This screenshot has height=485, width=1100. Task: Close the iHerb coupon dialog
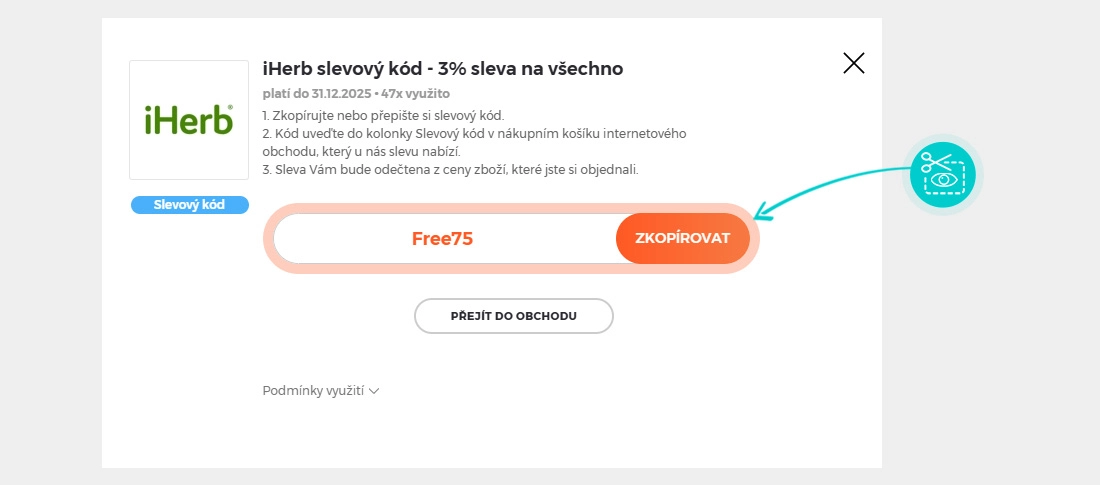click(x=853, y=64)
